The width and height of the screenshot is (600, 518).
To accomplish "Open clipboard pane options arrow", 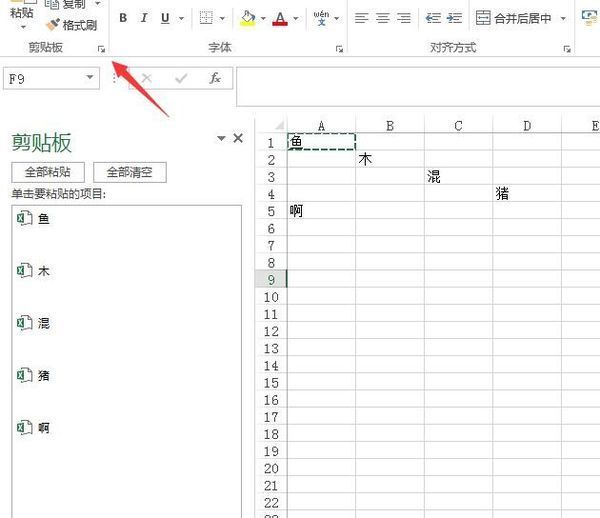I will [221, 138].
